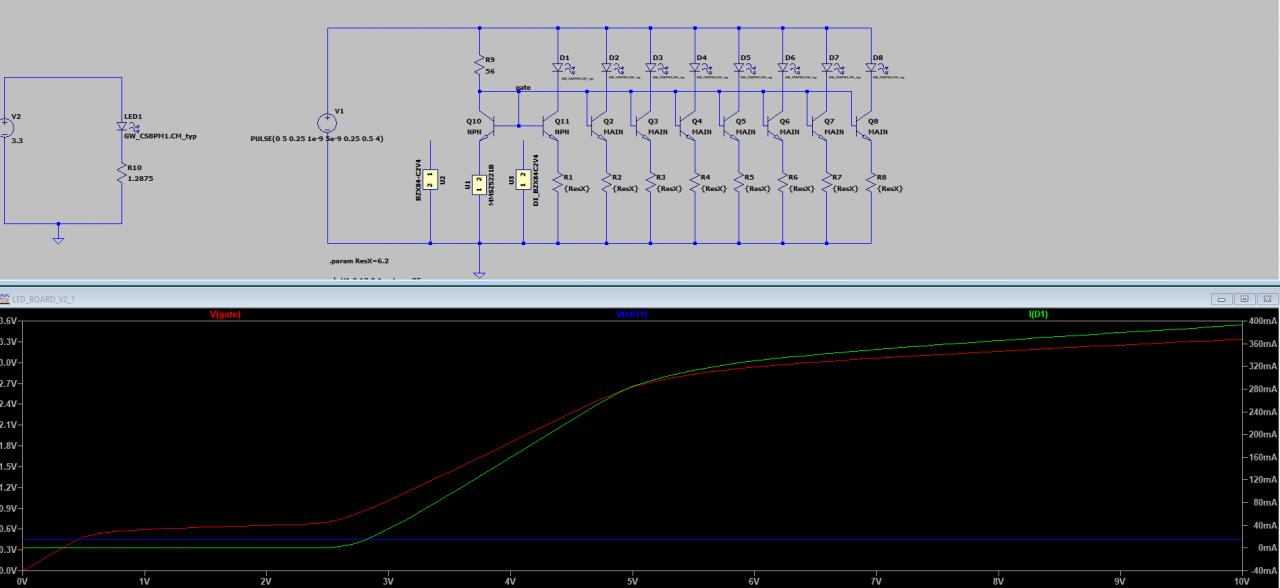Click the 200mA label on right axis
Viewport: 1280px width, 588px height.
pos(1264,435)
